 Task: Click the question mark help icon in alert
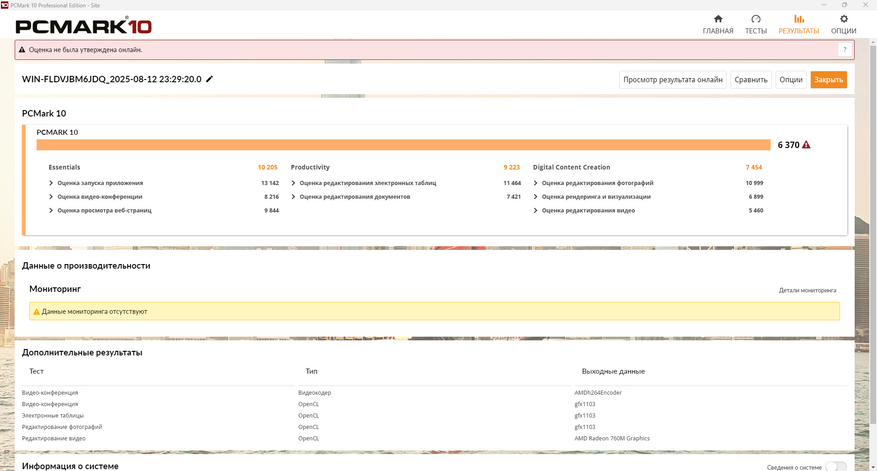pos(845,50)
